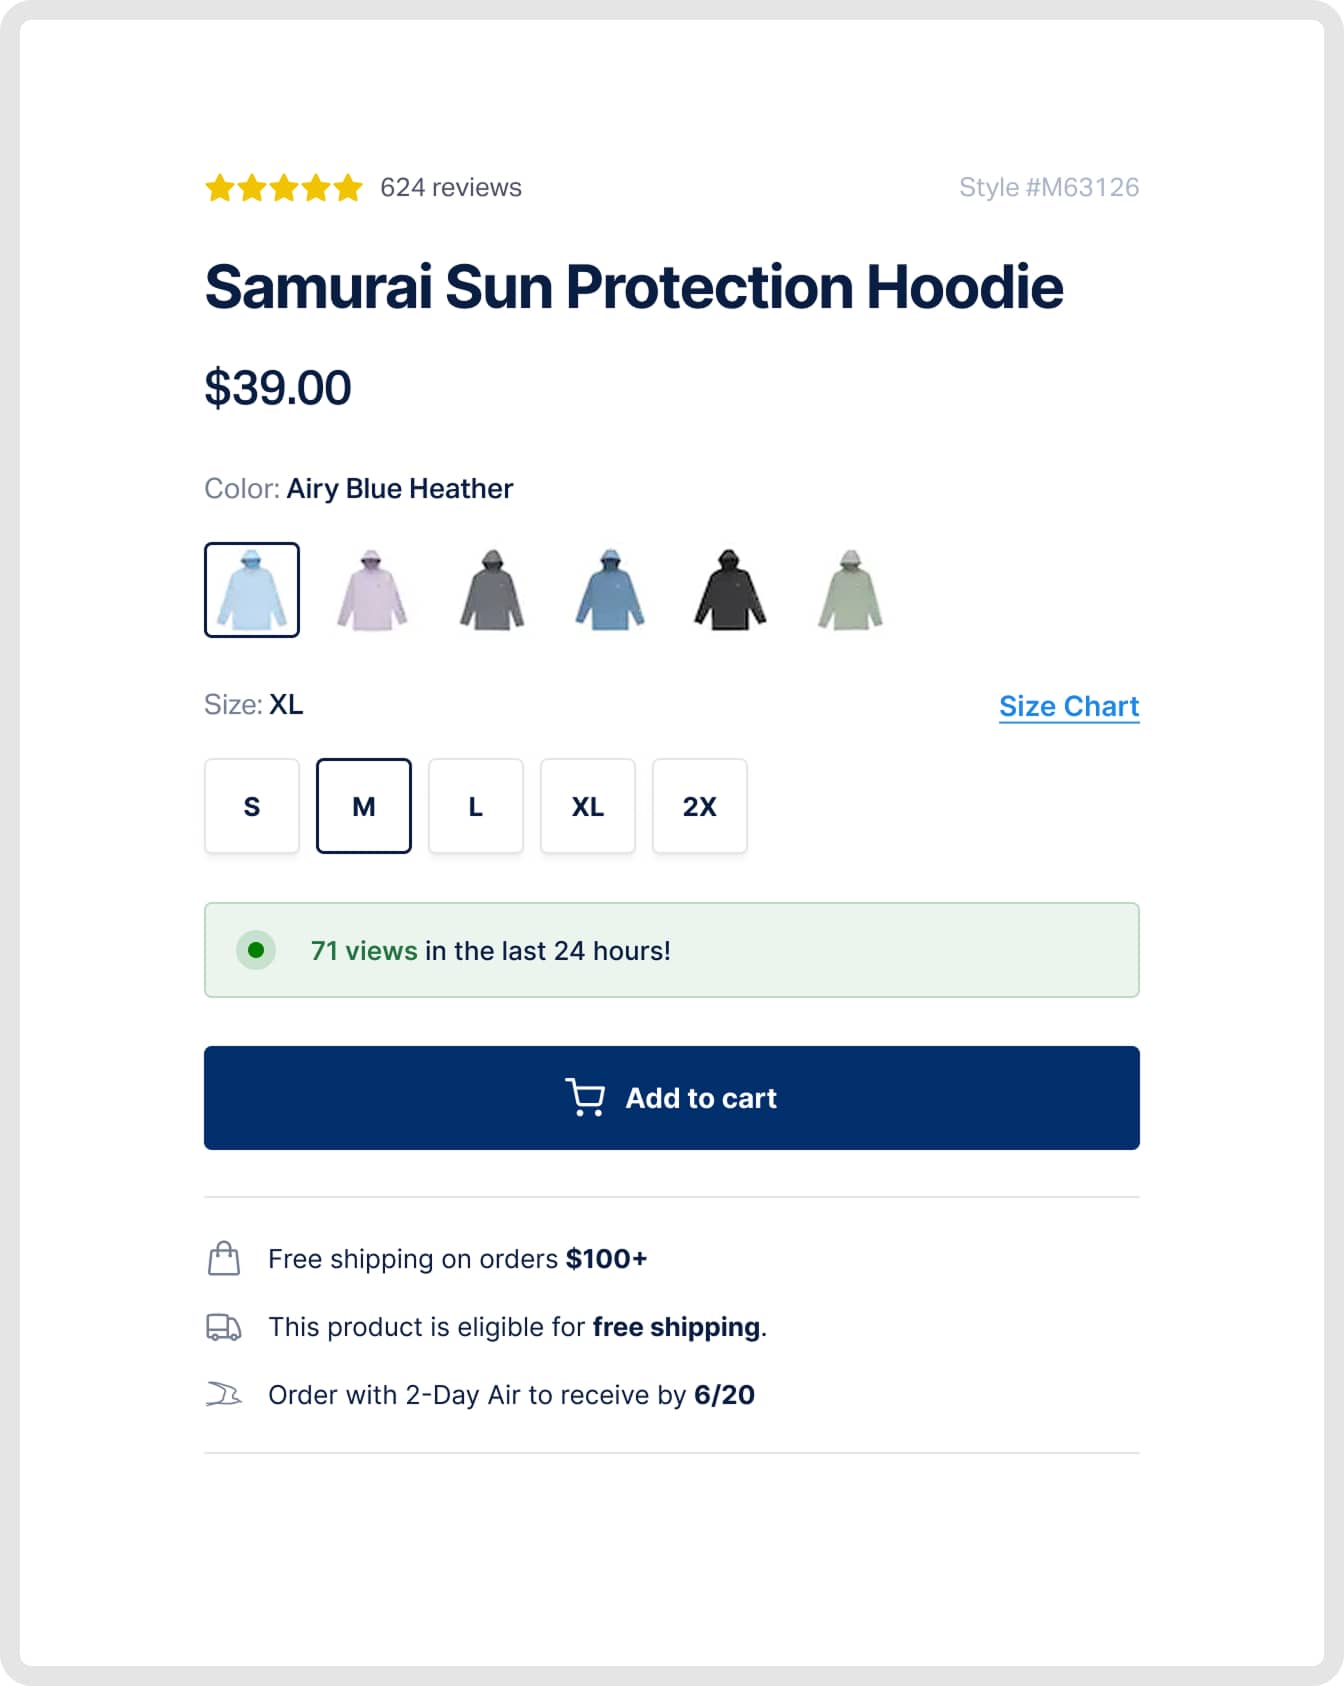
Task: Click the fifth gold rating star
Action: click(350, 186)
